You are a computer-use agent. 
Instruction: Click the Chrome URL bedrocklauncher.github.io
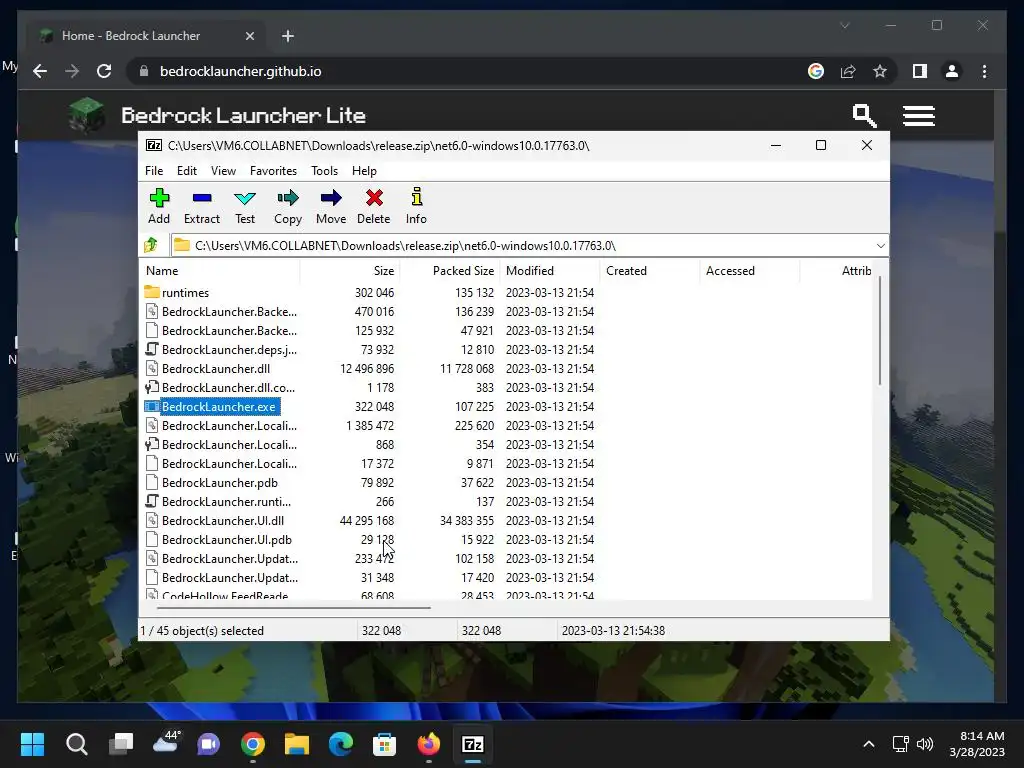240,71
